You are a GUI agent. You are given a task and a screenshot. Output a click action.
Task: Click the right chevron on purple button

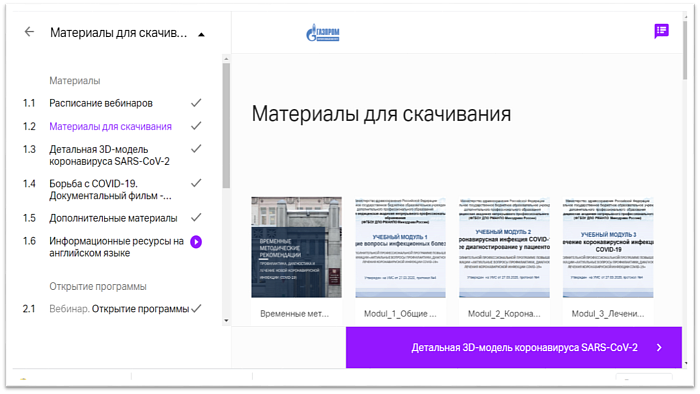point(659,348)
